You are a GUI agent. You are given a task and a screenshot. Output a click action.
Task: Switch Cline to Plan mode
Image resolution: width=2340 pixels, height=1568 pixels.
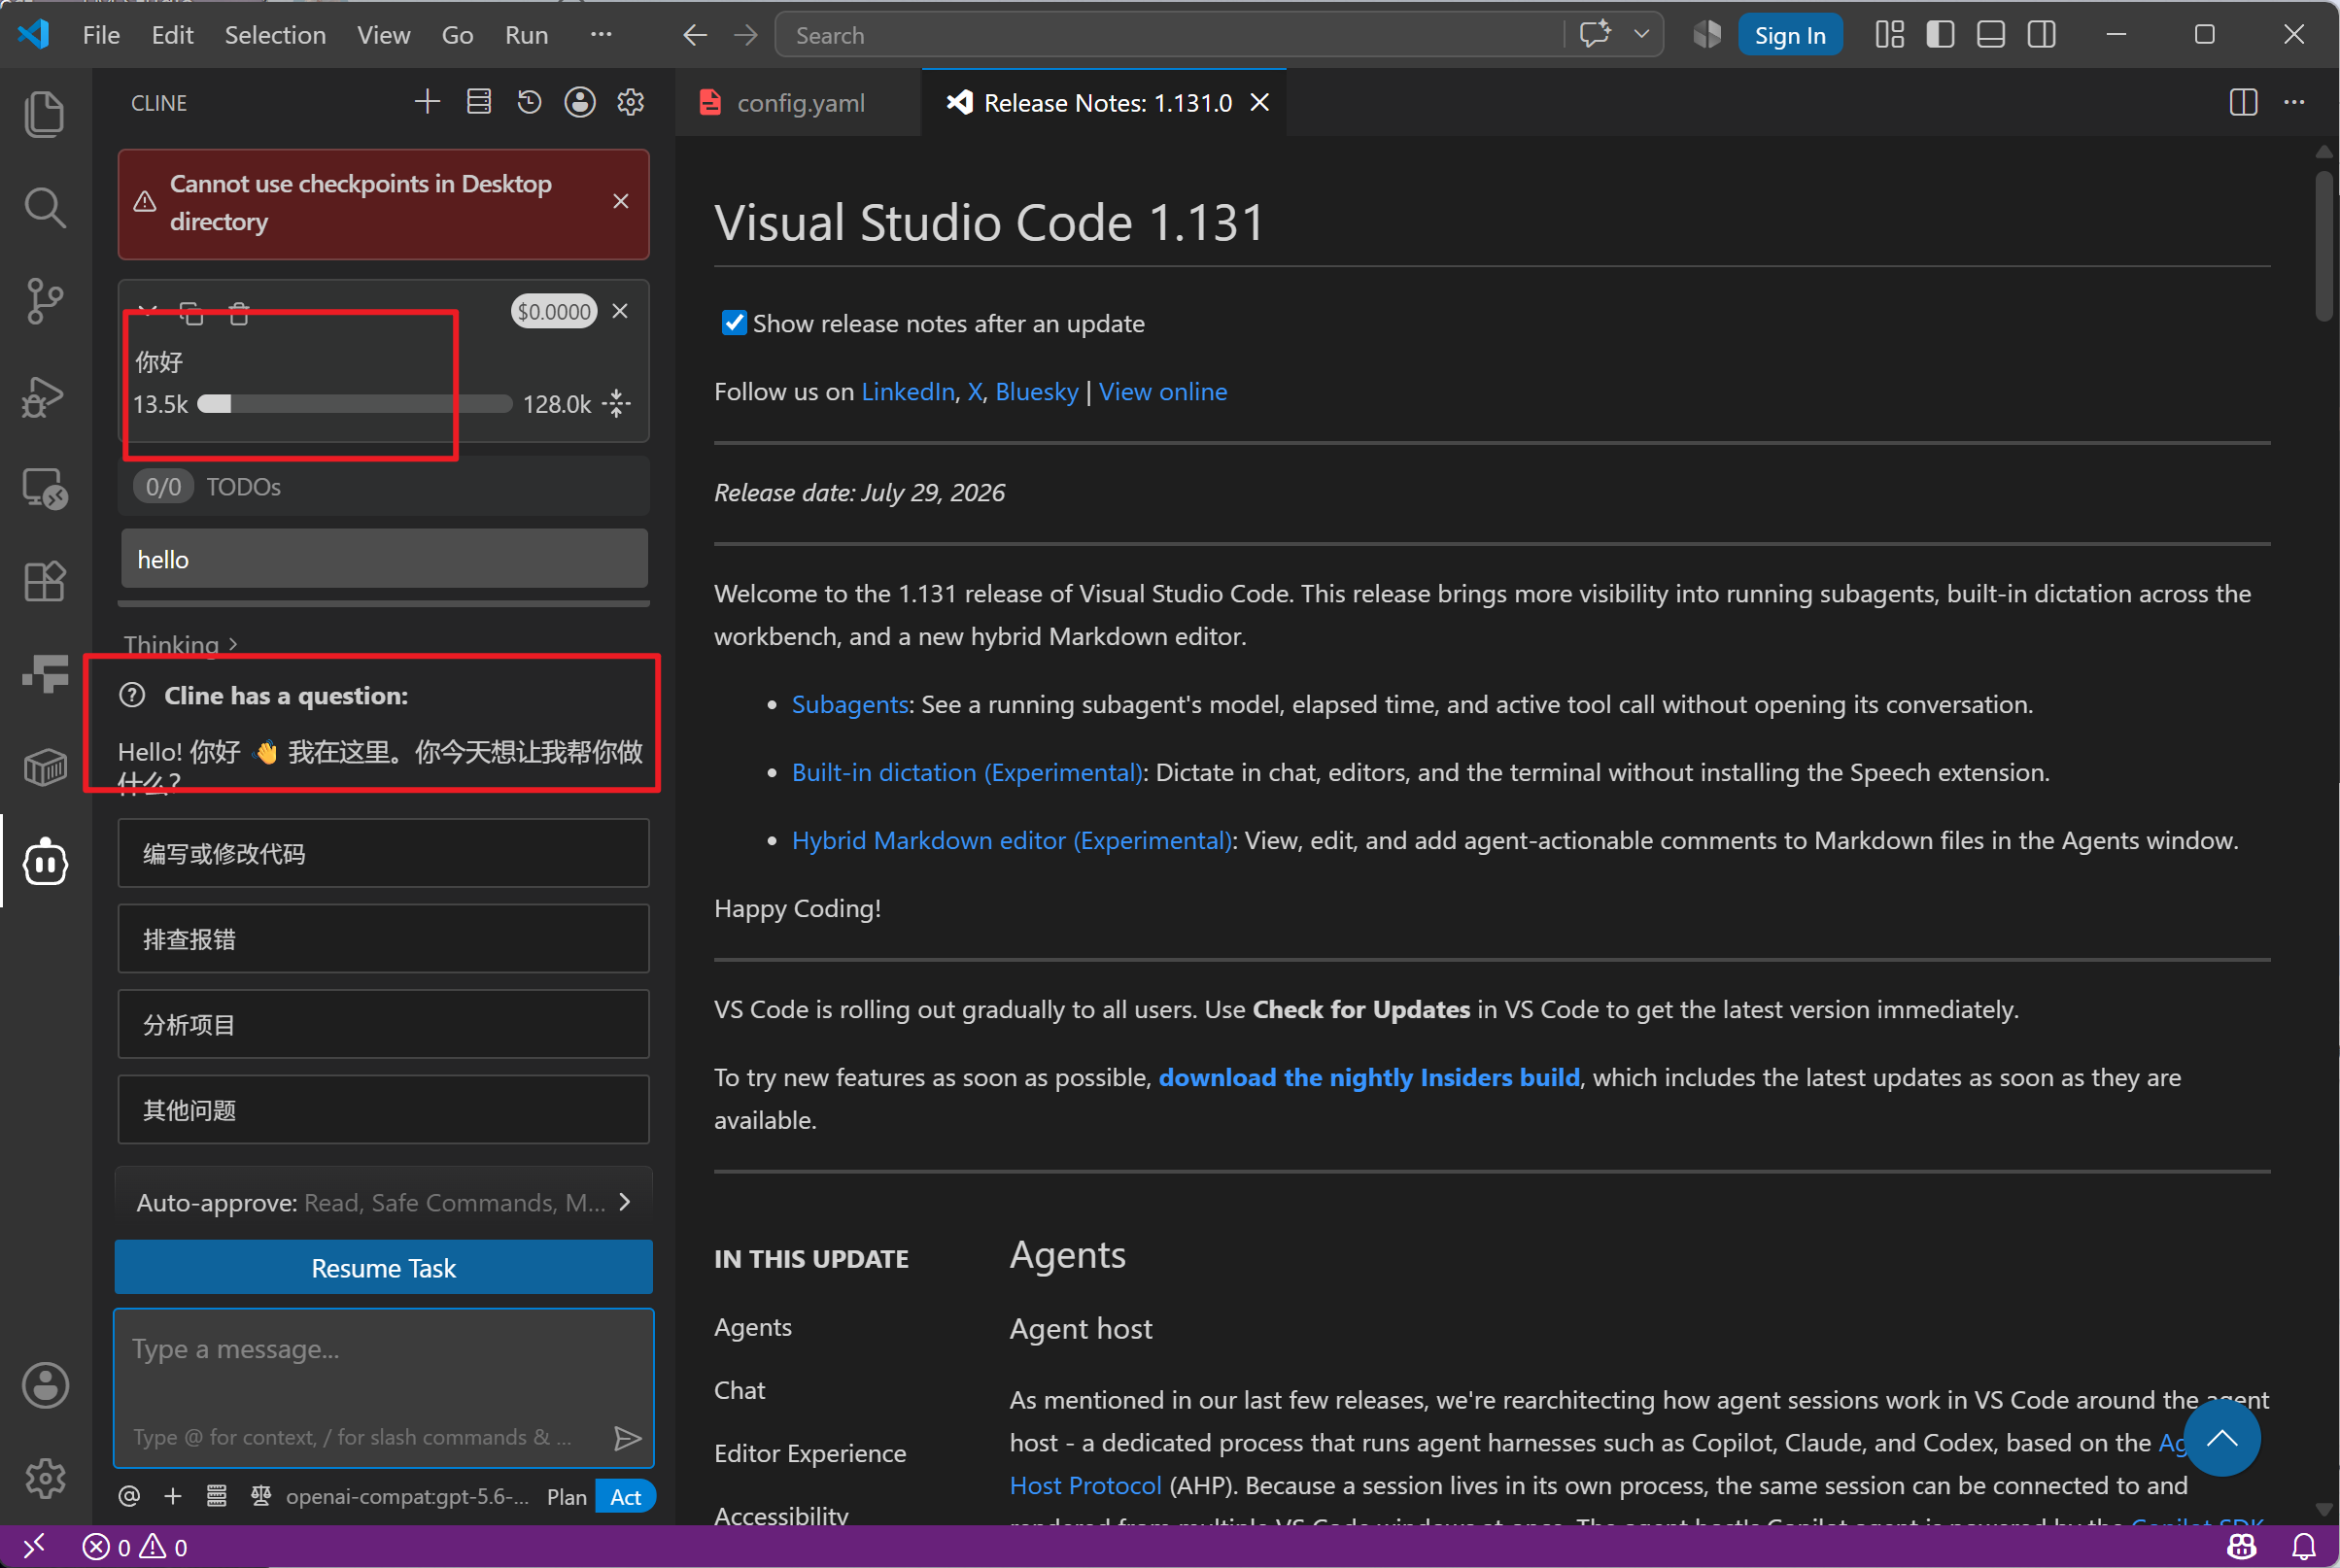coord(566,1496)
